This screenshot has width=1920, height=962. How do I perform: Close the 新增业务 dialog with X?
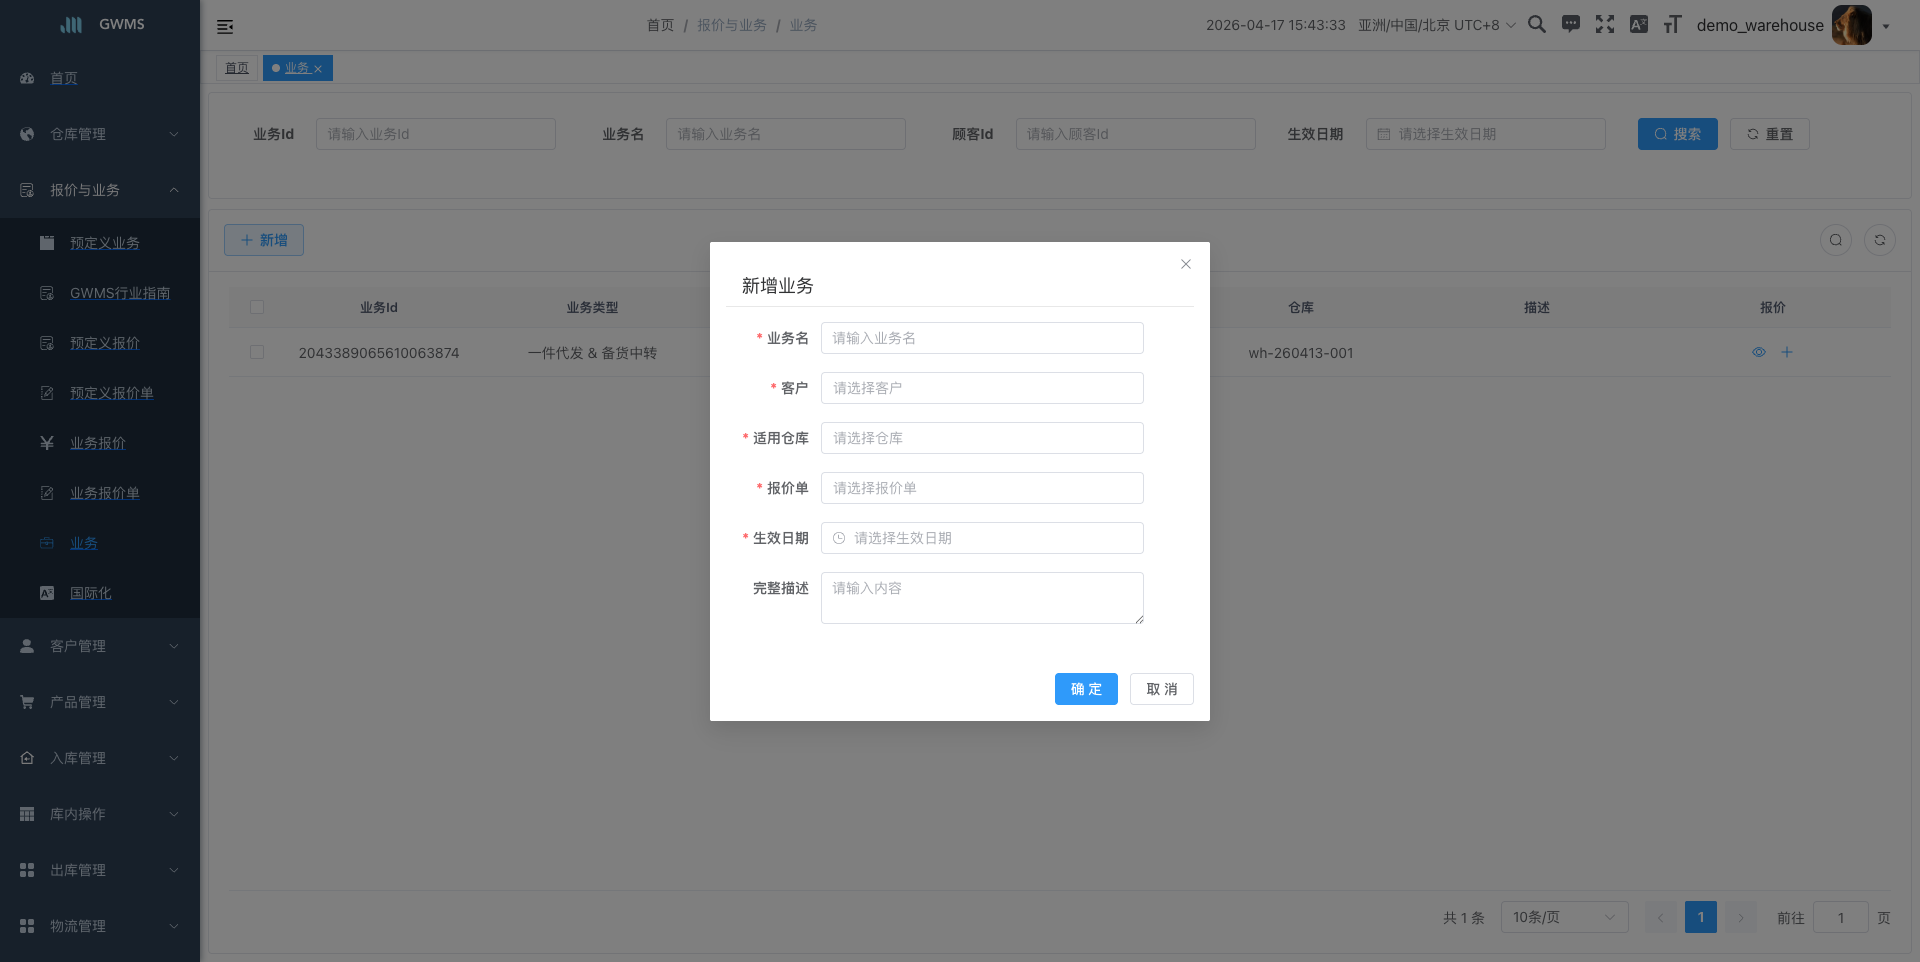(1186, 264)
